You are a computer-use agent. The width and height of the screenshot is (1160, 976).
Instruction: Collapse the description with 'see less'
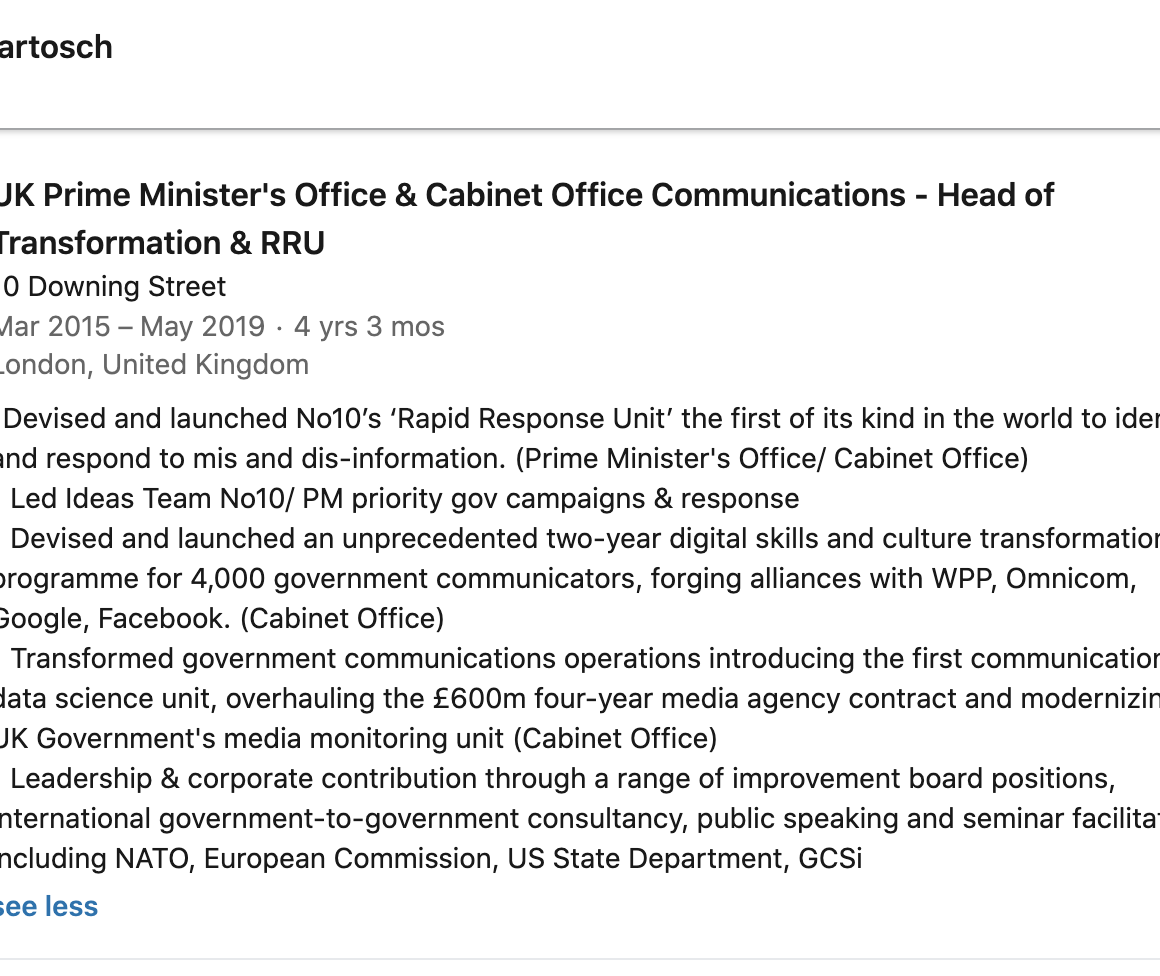point(49,906)
